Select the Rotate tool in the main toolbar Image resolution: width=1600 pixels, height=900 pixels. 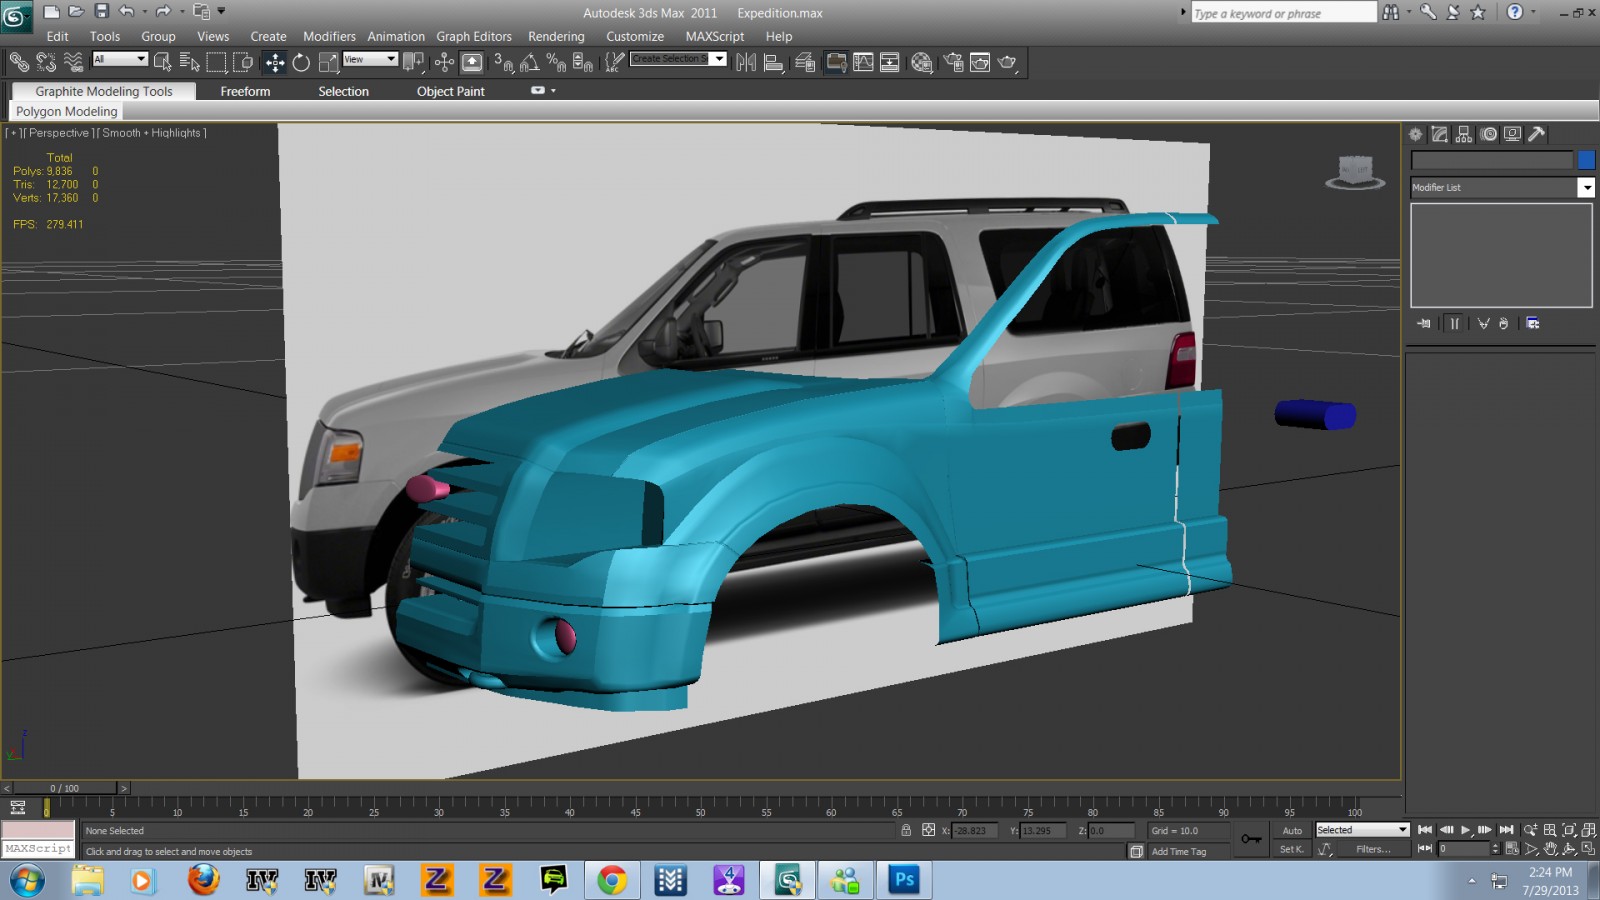pos(301,63)
